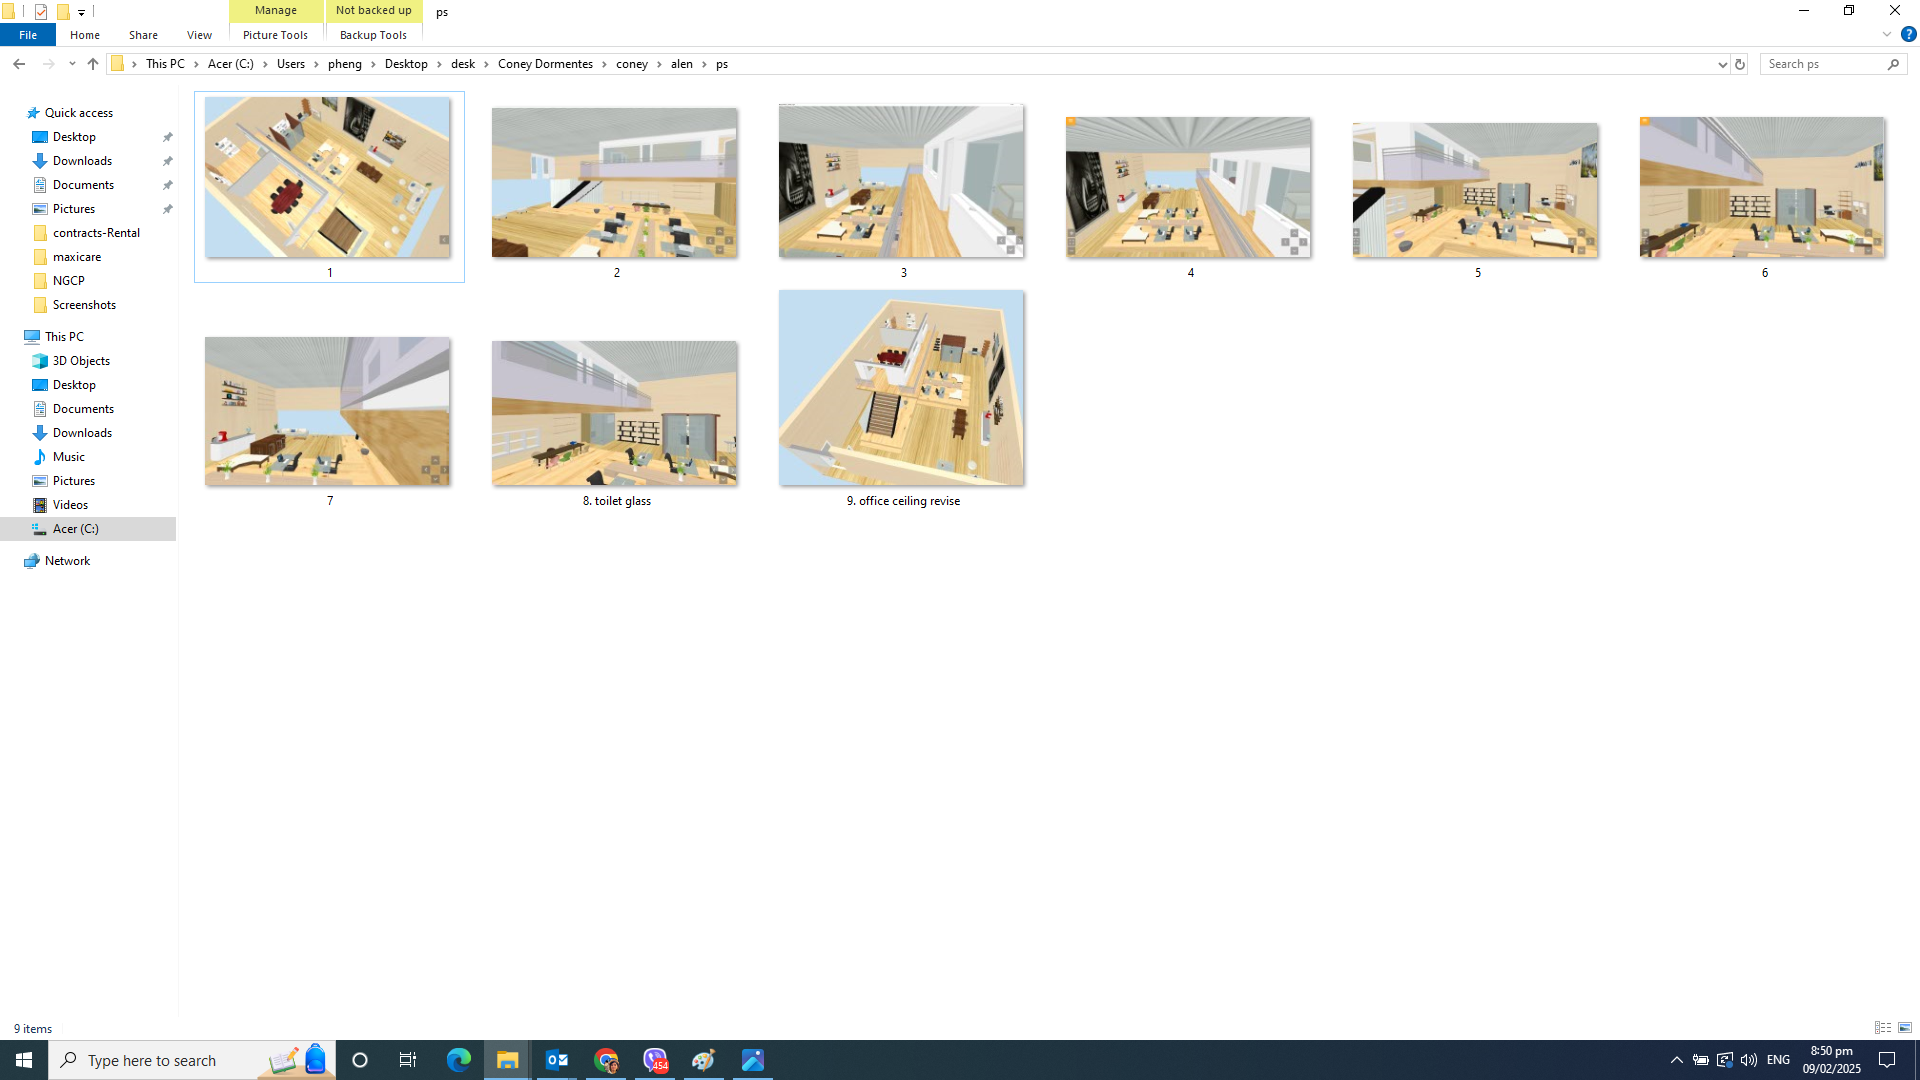Select the thumbnail named 8. toilet glass
Image resolution: width=1920 pixels, height=1080 pixels.
(614, 412)
